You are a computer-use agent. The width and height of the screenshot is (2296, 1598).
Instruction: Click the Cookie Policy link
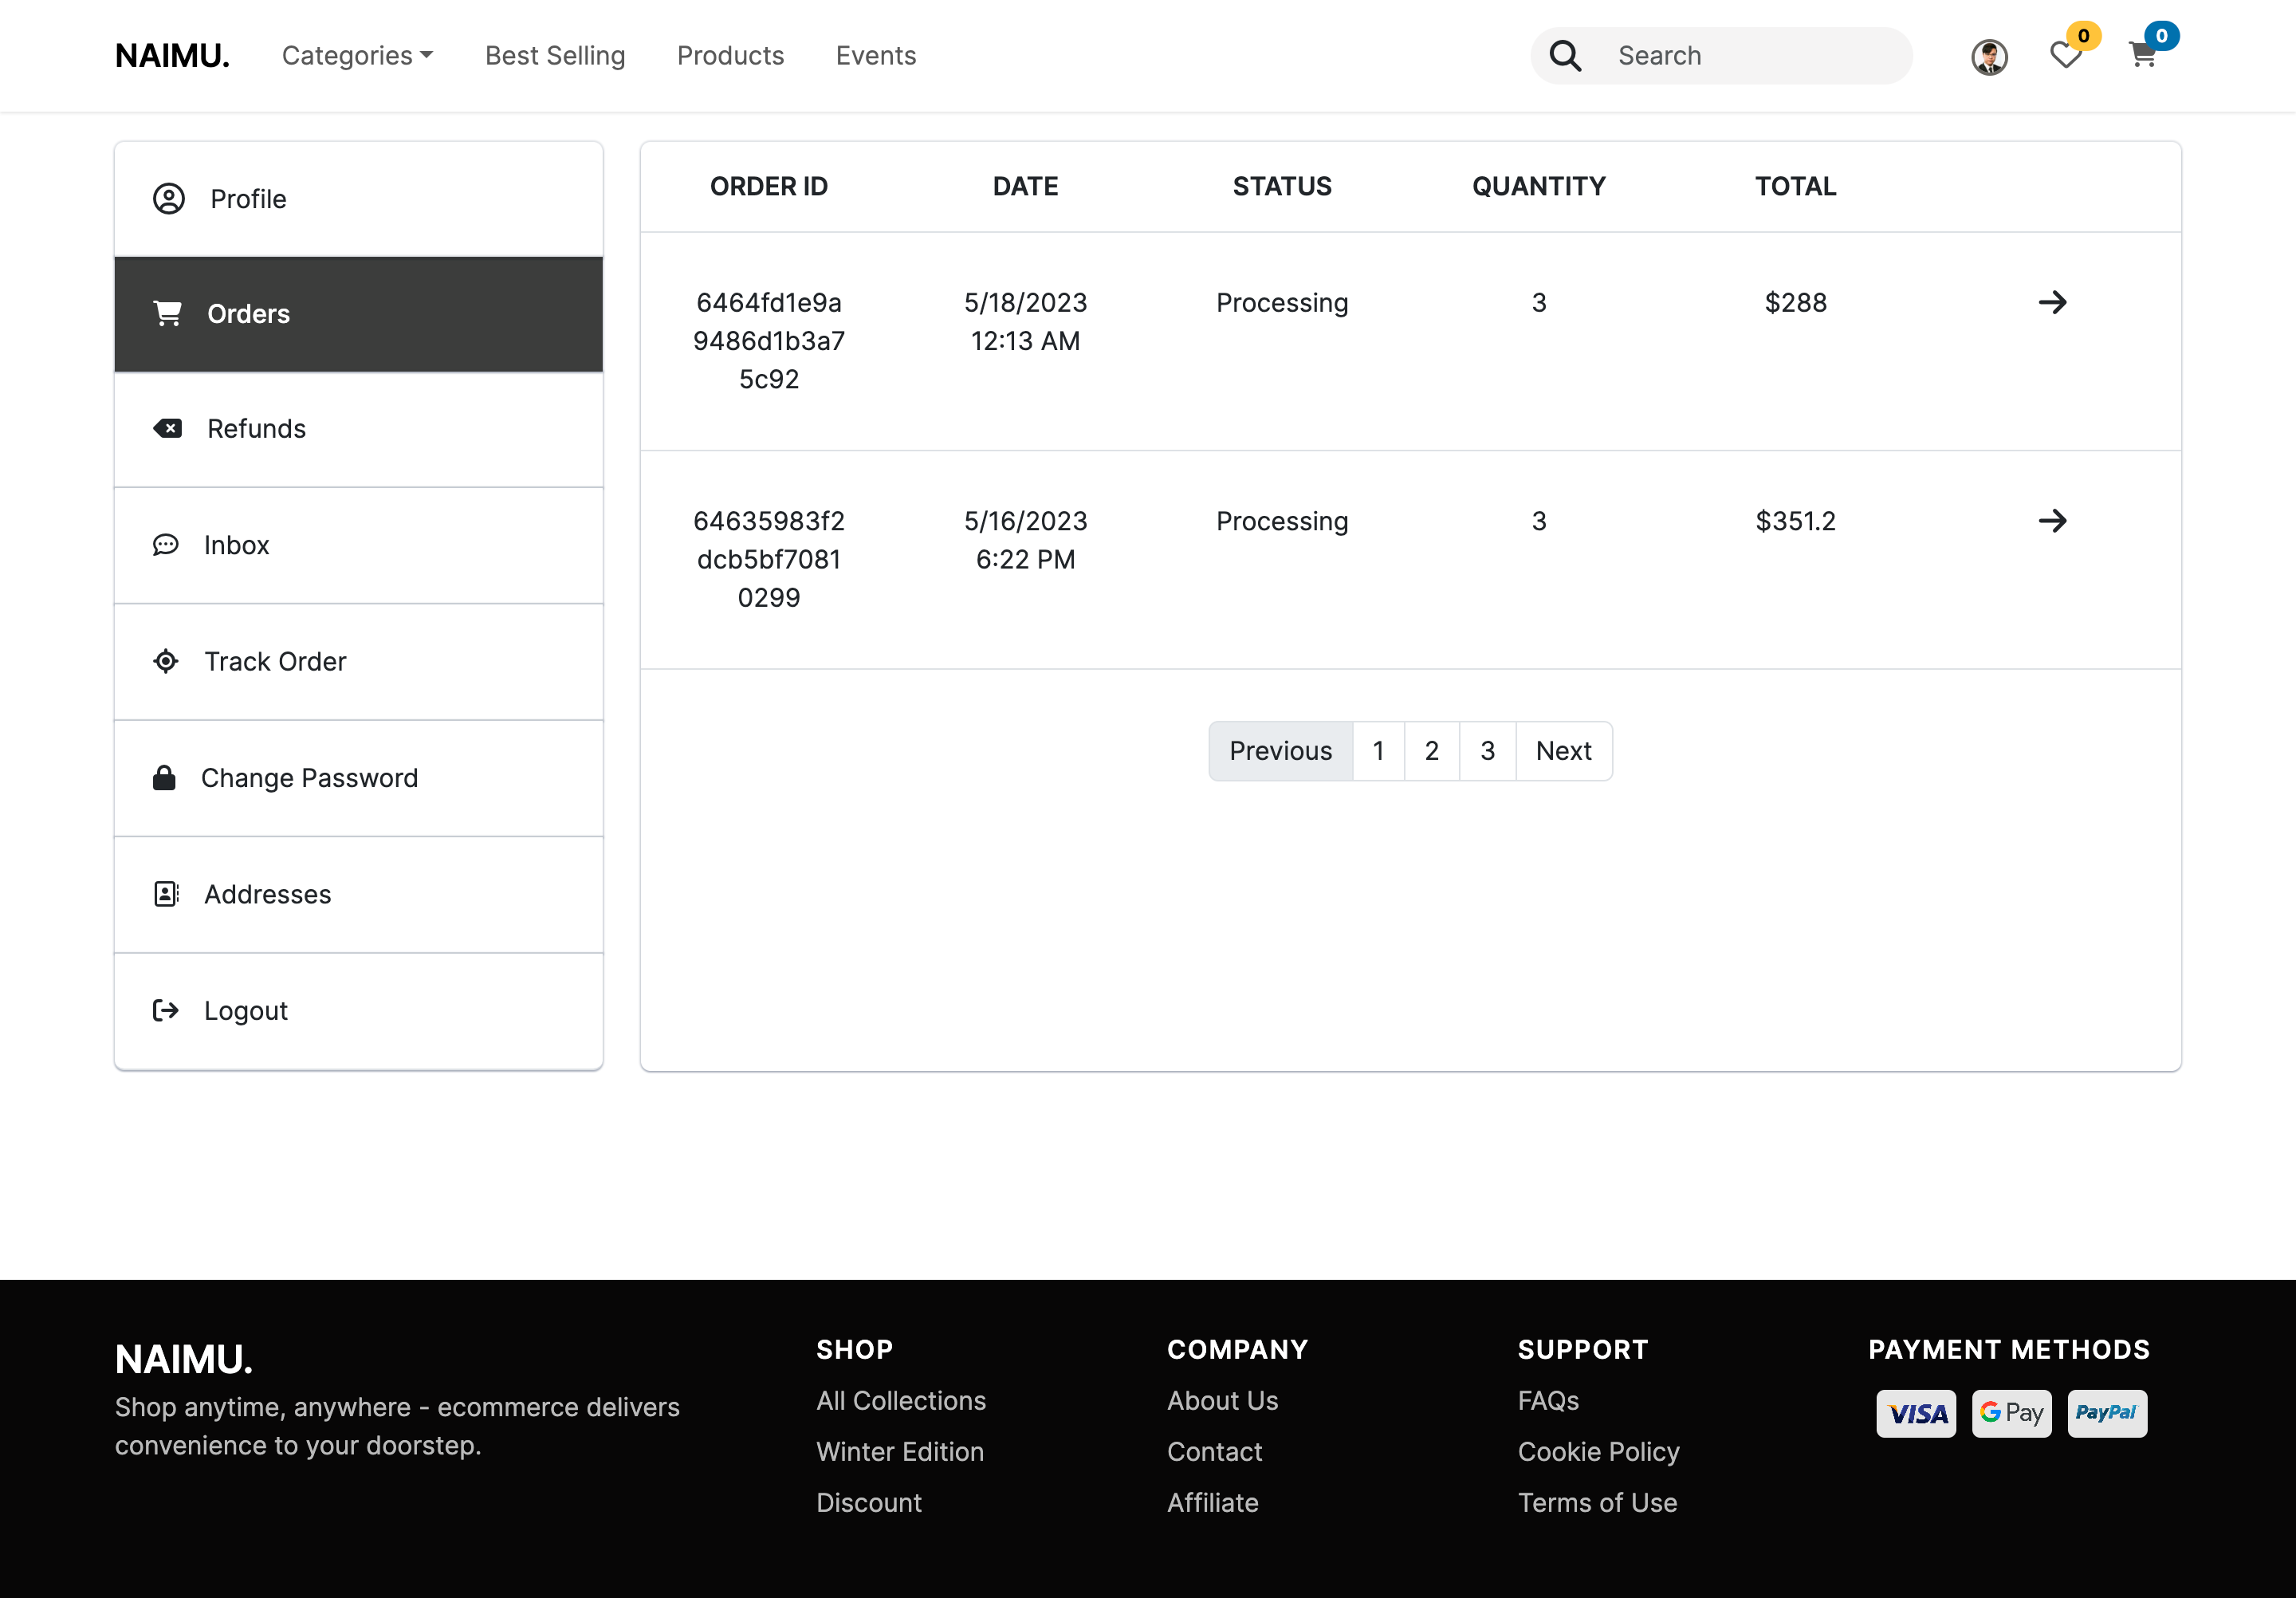pyautogui.click(x=1598, y=1451)
